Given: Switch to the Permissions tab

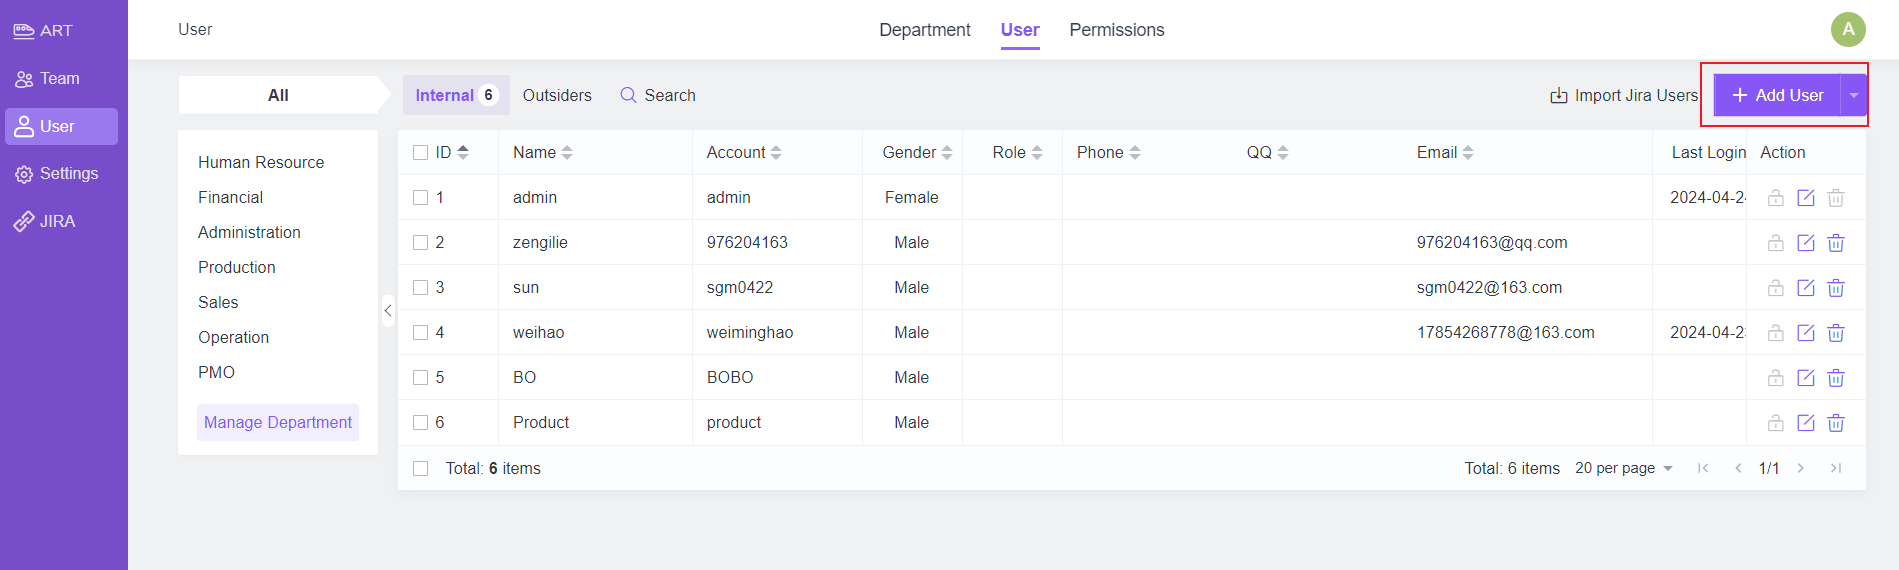Looking at the screenshot, I should (1116, 30).
